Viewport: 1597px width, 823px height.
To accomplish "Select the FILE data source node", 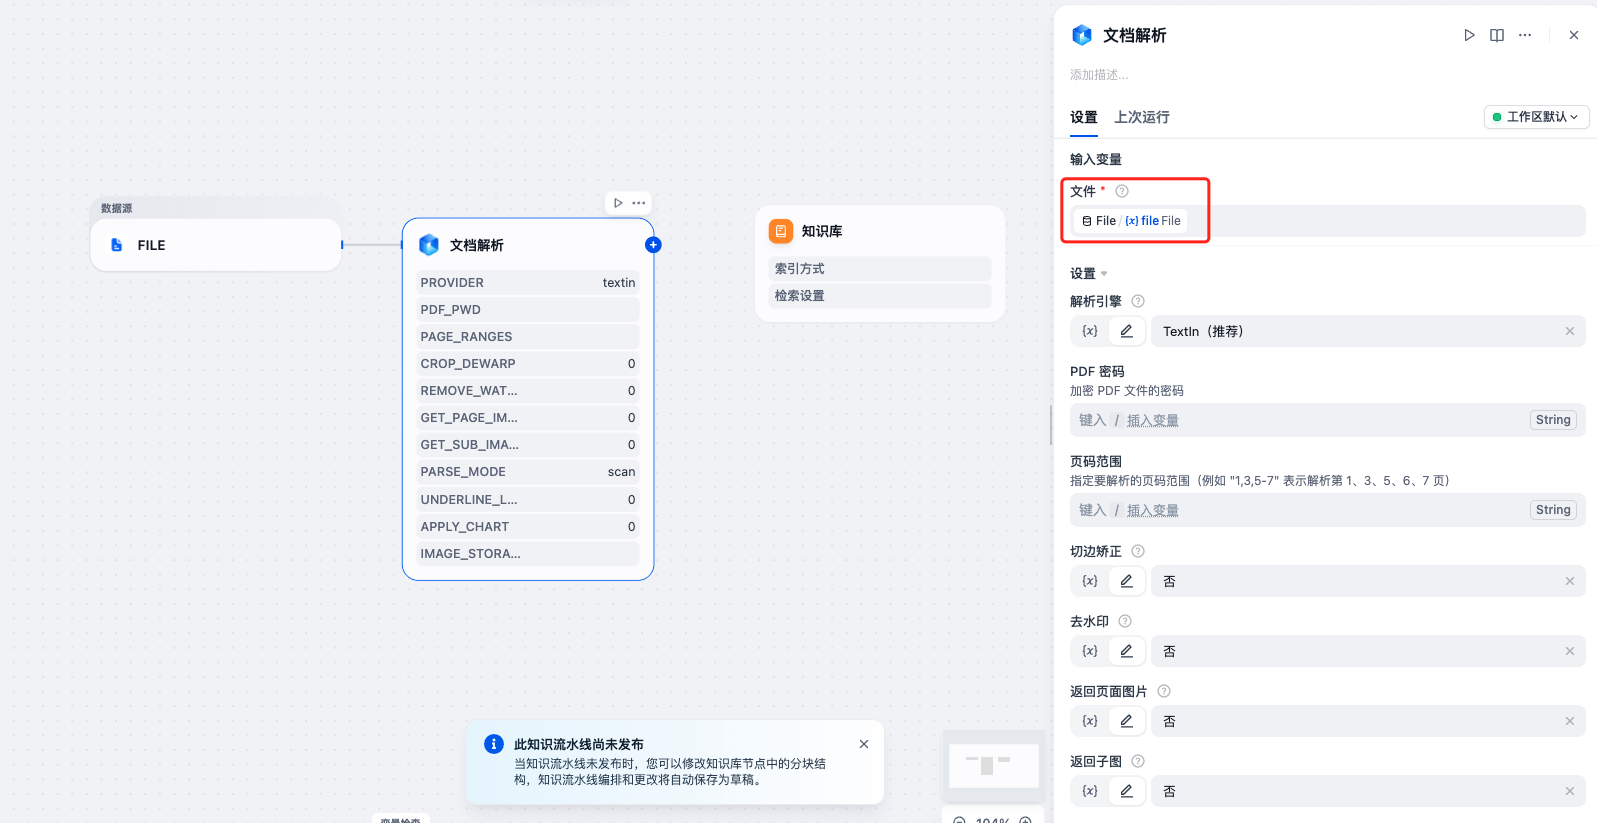I will coord(216,245).
